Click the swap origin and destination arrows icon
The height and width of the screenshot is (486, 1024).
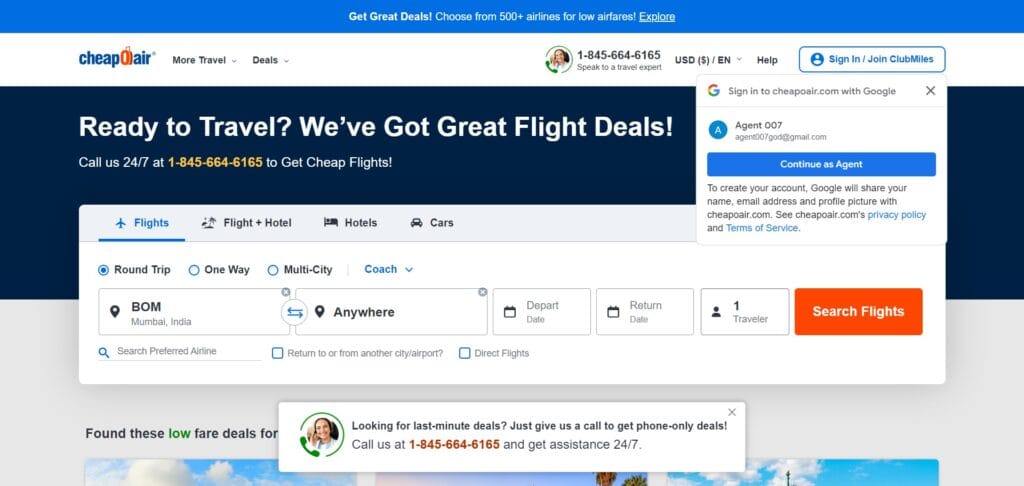[x=295, y=312]
